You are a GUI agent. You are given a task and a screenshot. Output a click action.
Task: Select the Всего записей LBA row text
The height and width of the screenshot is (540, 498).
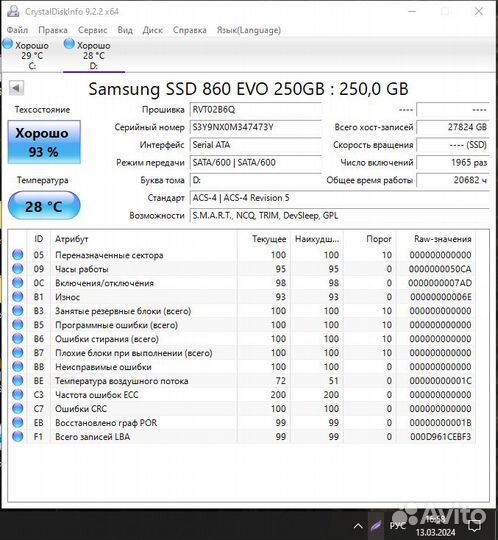coord(93,437)
